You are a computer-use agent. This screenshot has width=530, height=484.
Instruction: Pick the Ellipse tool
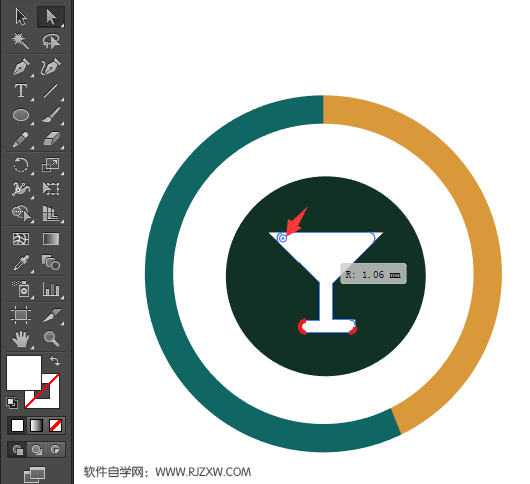[x=21, y=115]
